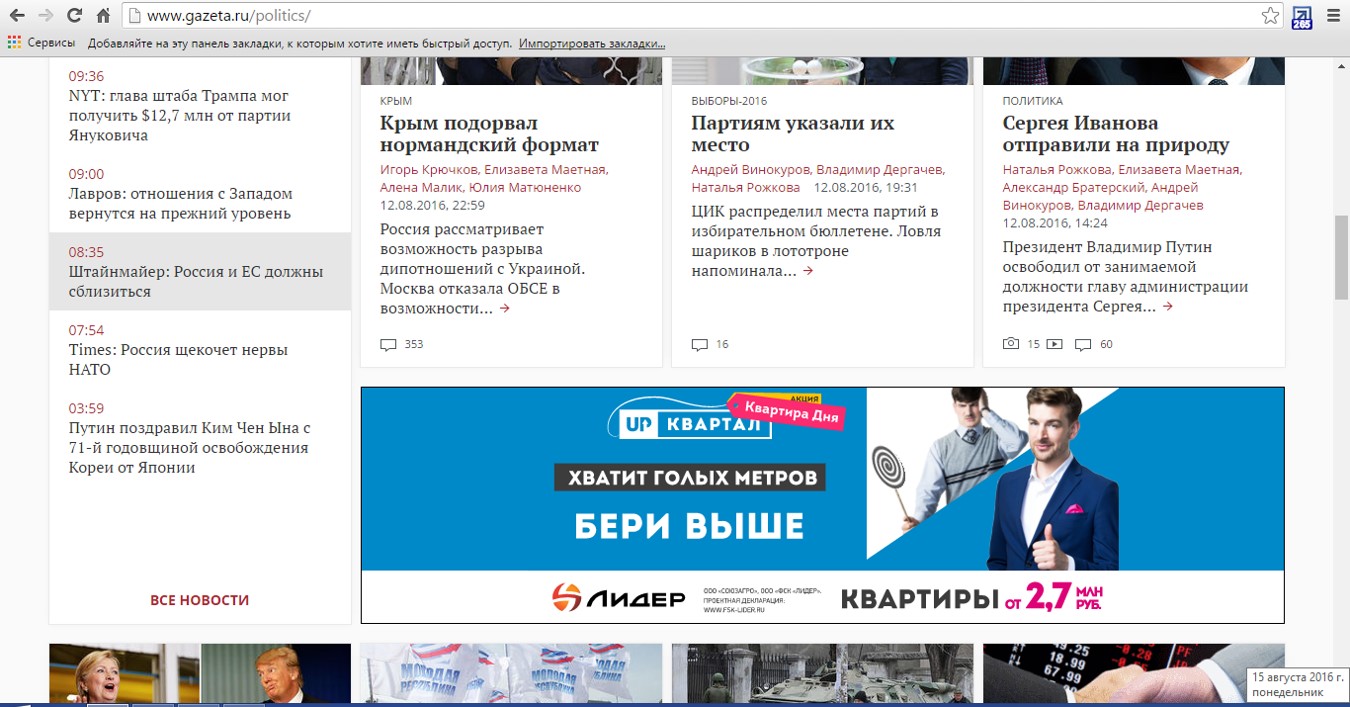Viewport: 1350px width, 707px height.
Task: Expand the Путин article via red arrow
Action: tap(1168, 307)
